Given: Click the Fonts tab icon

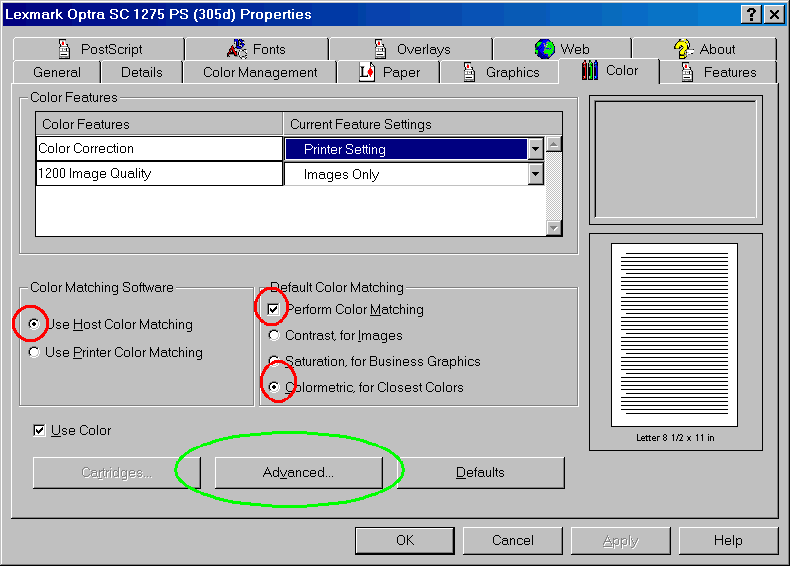Looking at the screenshot, I should (x=237, y=49).
